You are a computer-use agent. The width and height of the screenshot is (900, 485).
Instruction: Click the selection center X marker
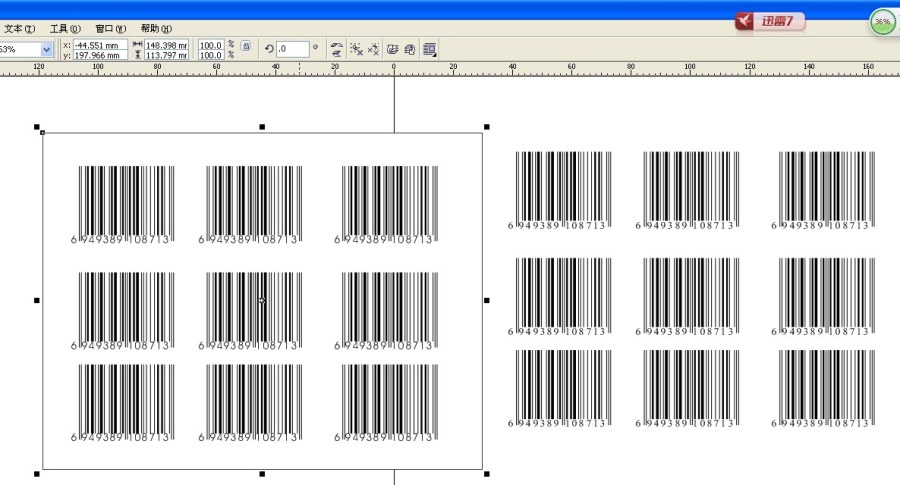(x=262, y=300)
